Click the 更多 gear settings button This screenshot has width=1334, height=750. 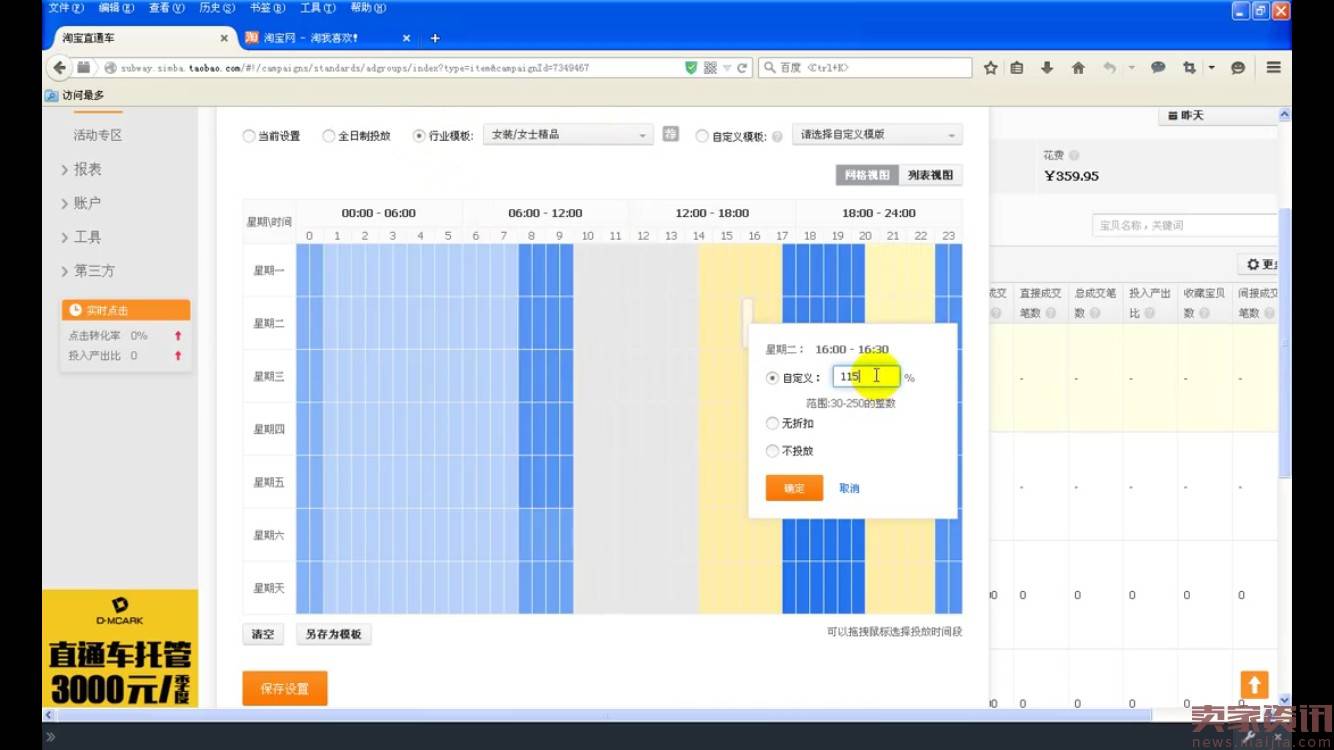[1258, 265]
